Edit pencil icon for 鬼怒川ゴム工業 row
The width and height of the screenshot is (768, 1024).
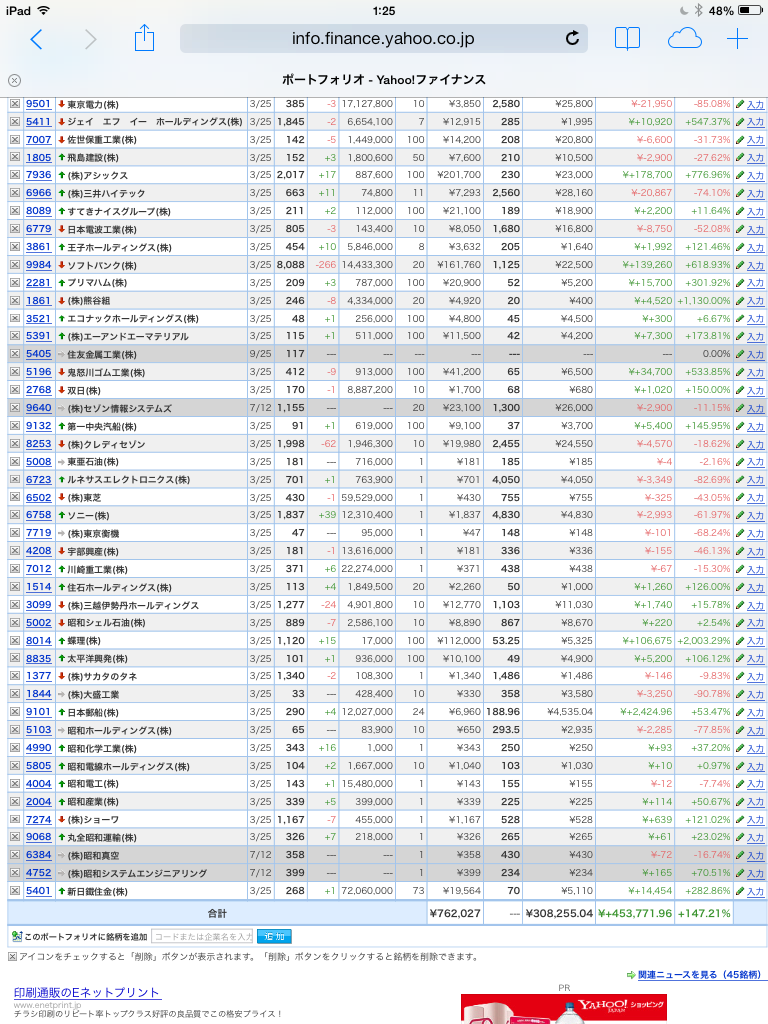coord(740,372)
